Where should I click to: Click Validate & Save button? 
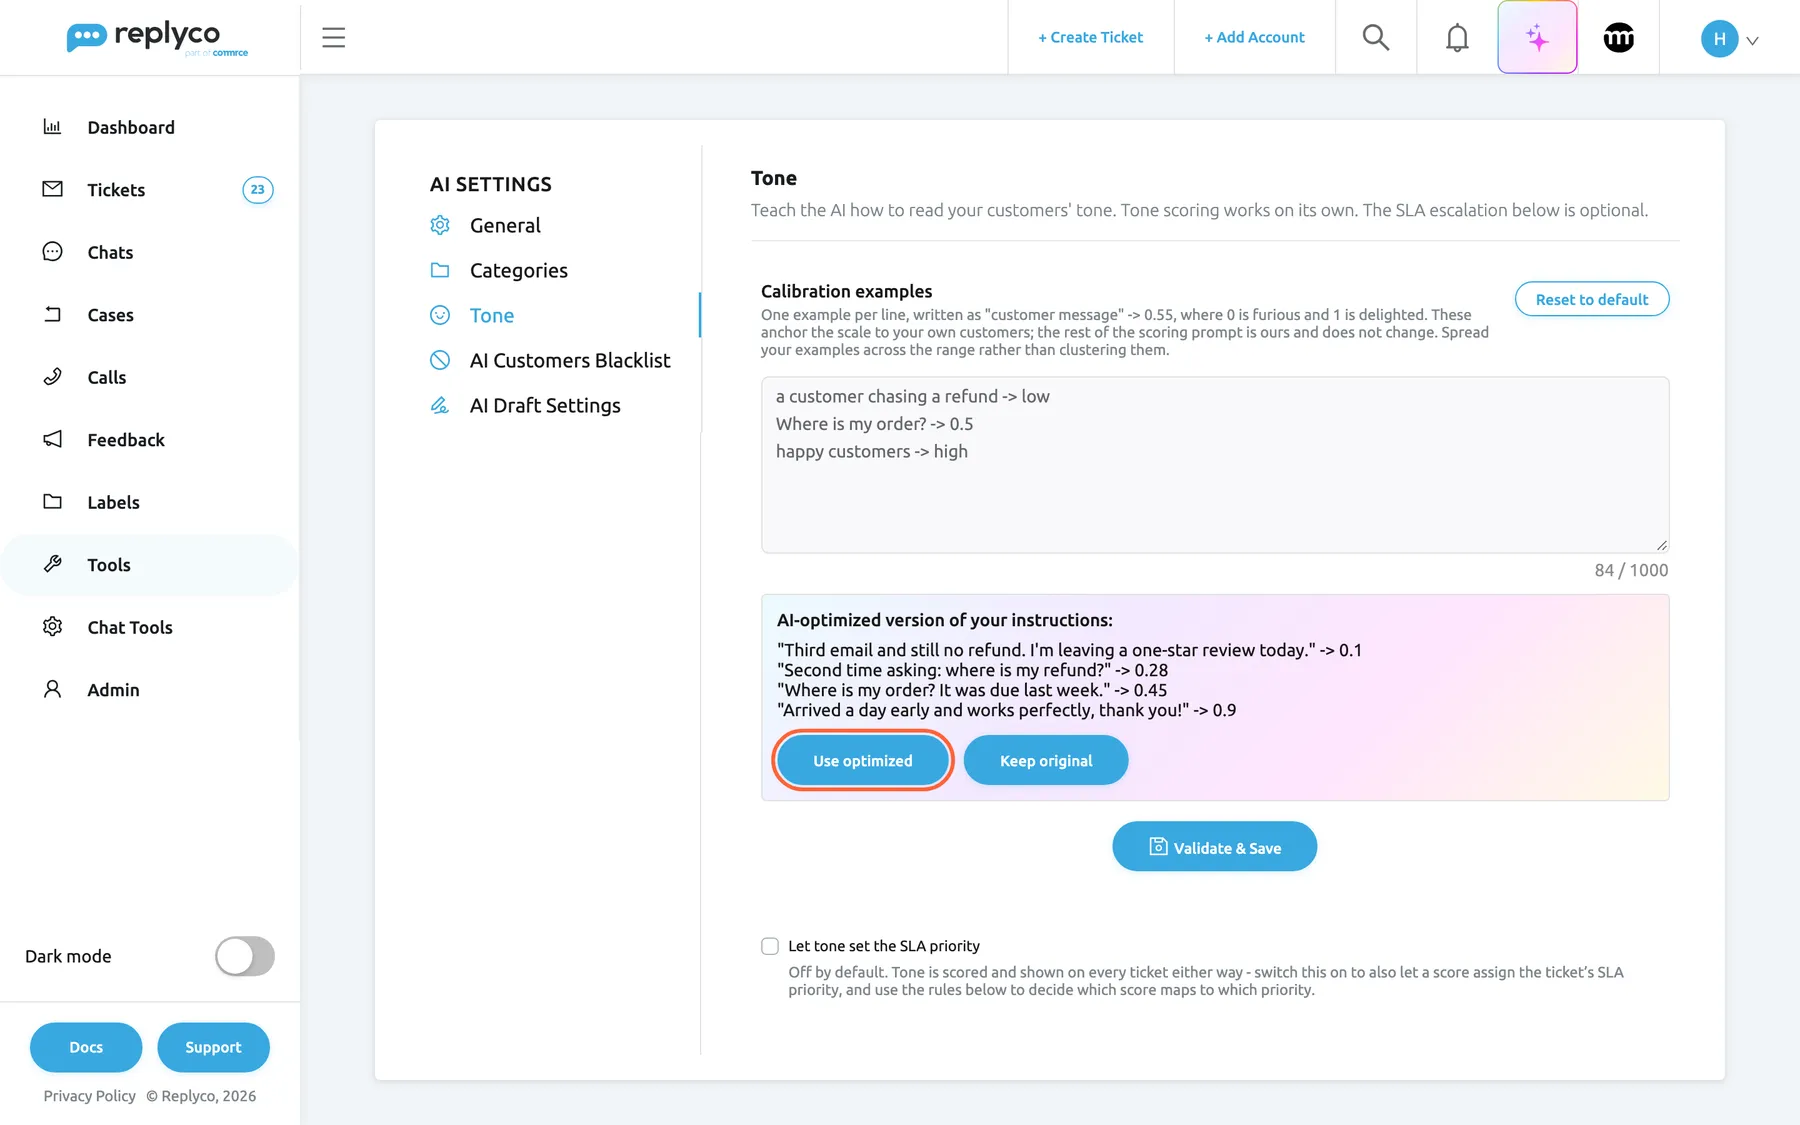pos(1214,847)
